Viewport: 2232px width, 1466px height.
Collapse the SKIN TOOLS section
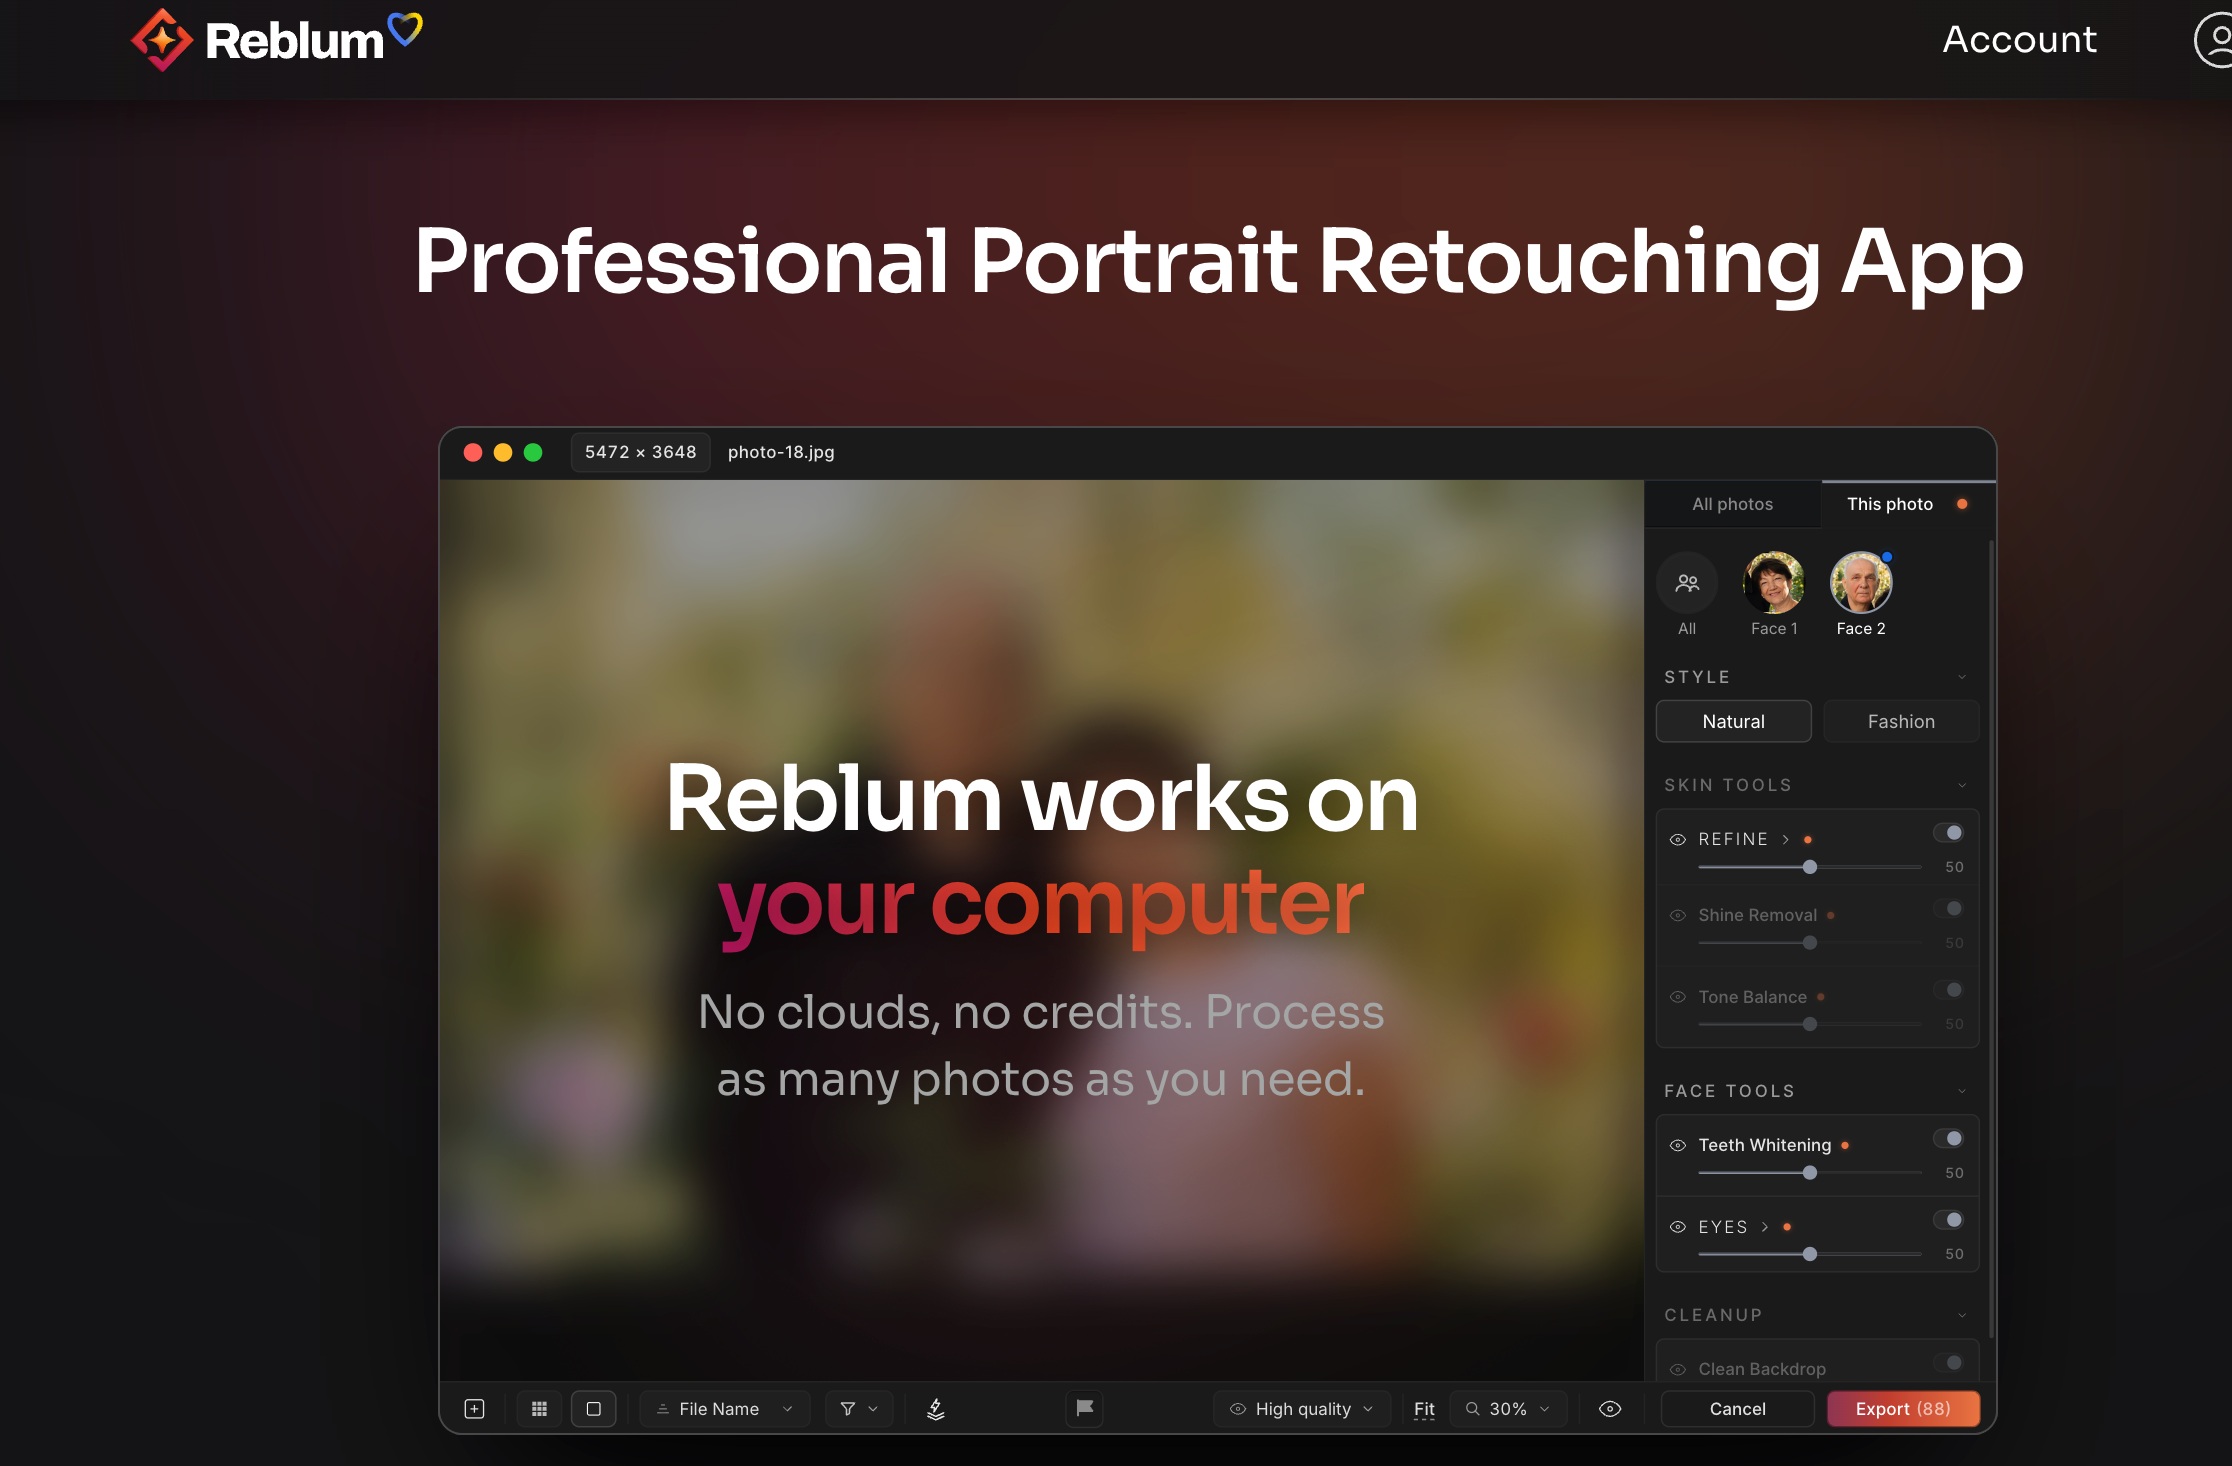(1962, 785)
